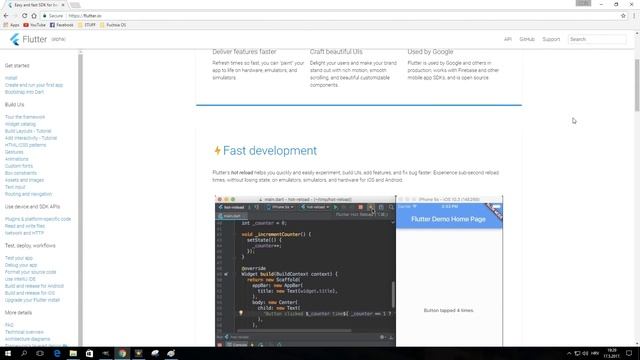Open Build Layouts - Tutorial link
The height and width of the screenshot is (360, 640).
[28, 131]
